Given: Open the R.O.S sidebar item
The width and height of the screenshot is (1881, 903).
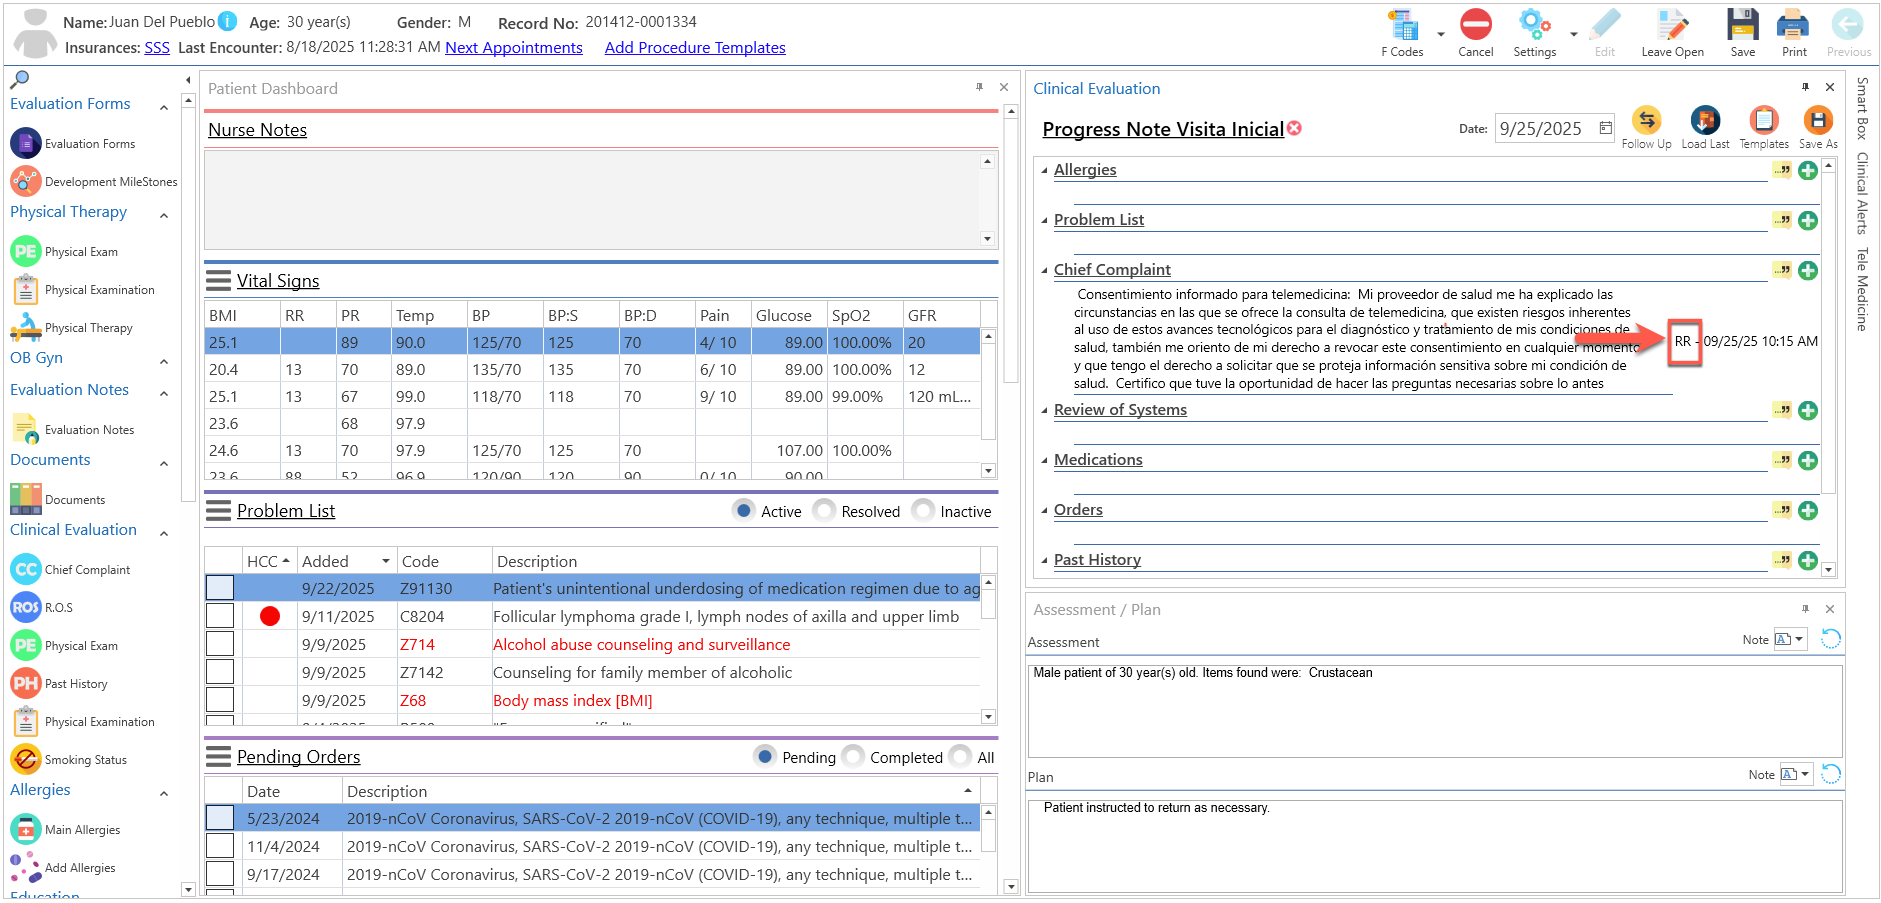Looking at the screenshot, I should [x=42, y=607].
